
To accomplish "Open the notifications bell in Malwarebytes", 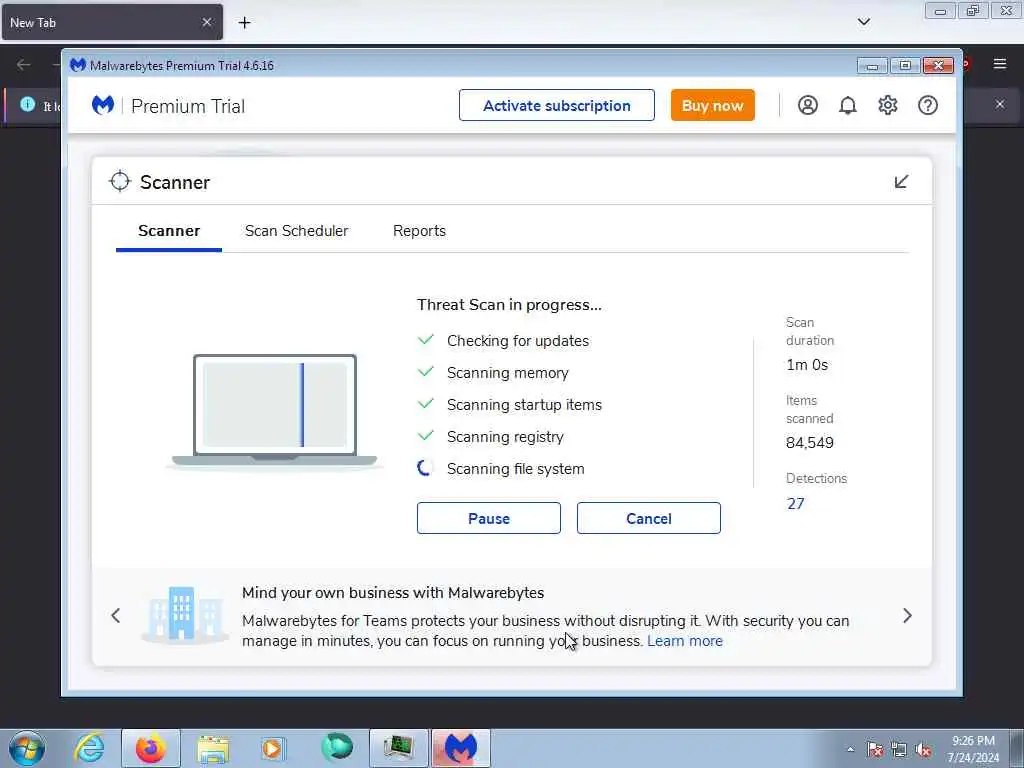I will coord(847,105).
